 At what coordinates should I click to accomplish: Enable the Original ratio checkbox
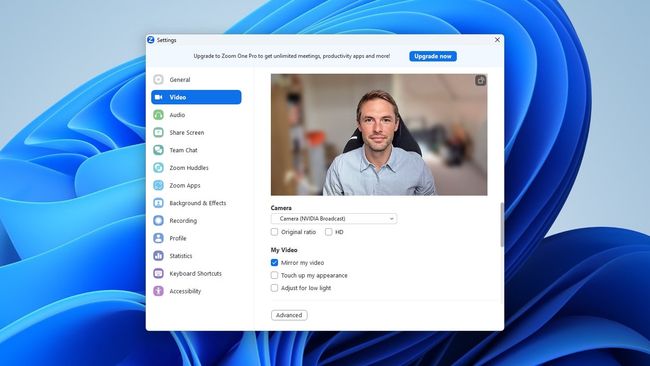274,232
